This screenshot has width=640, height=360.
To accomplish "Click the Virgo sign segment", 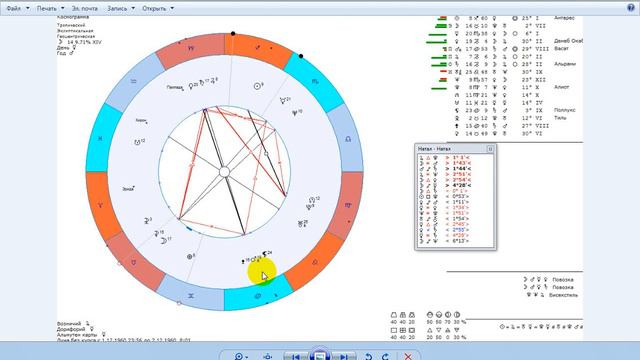I will tap(348, 205).
